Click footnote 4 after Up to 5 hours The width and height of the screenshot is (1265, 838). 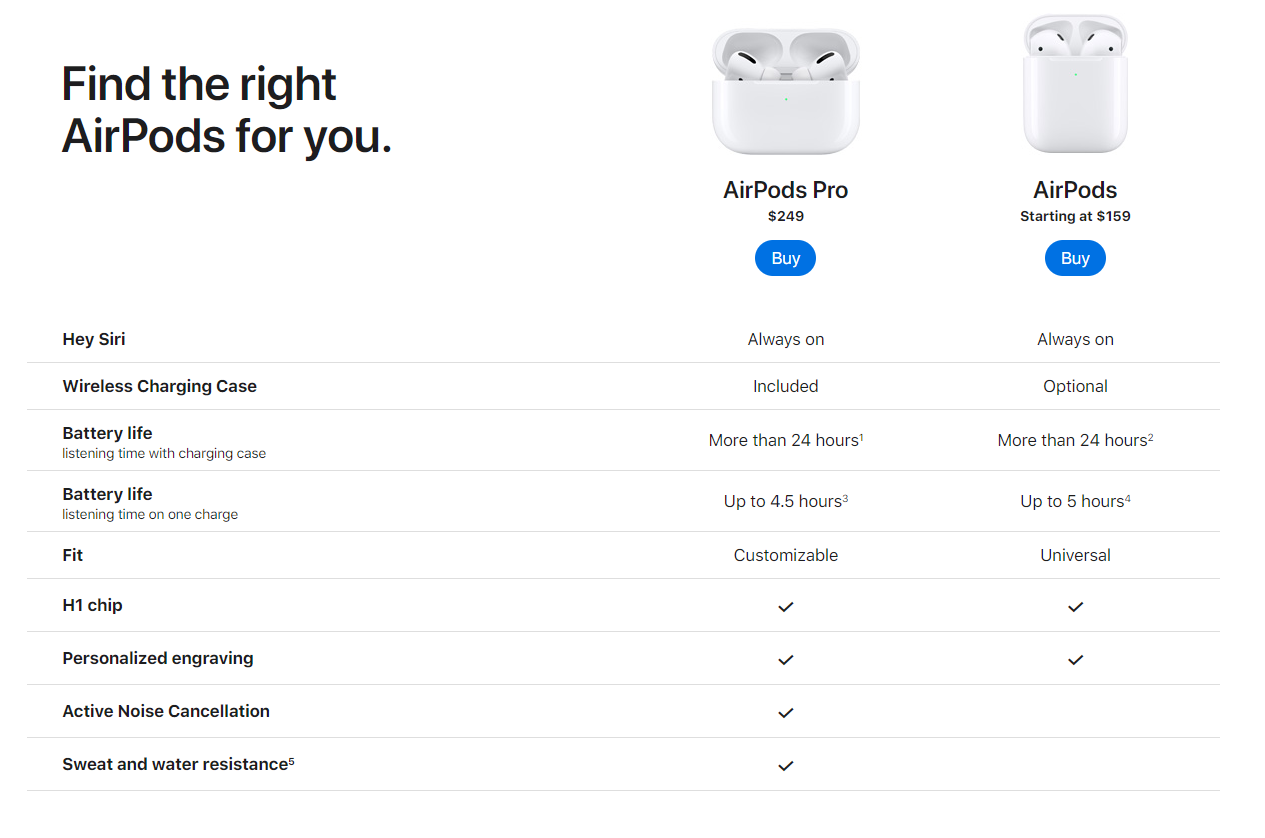[x=1128, y=497]
